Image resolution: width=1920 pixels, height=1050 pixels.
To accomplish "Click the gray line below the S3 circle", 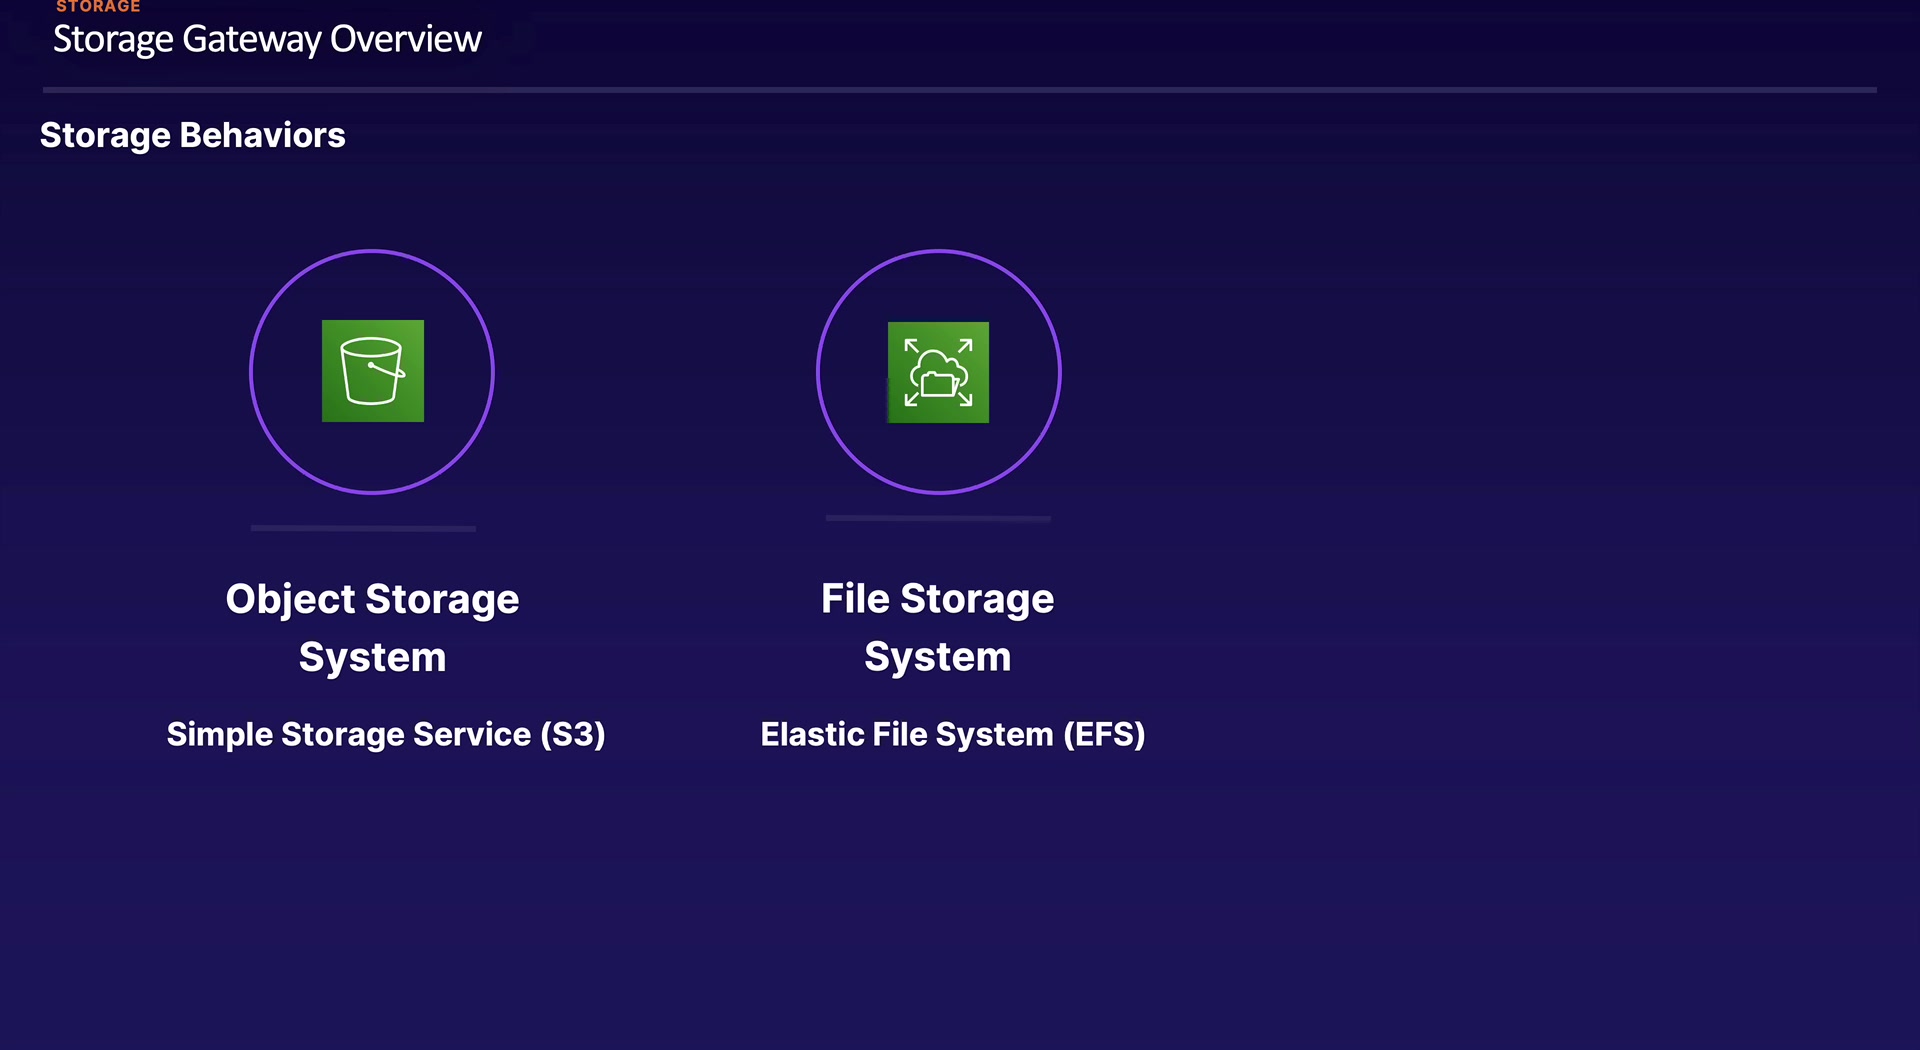I will (x=363, y=528).
